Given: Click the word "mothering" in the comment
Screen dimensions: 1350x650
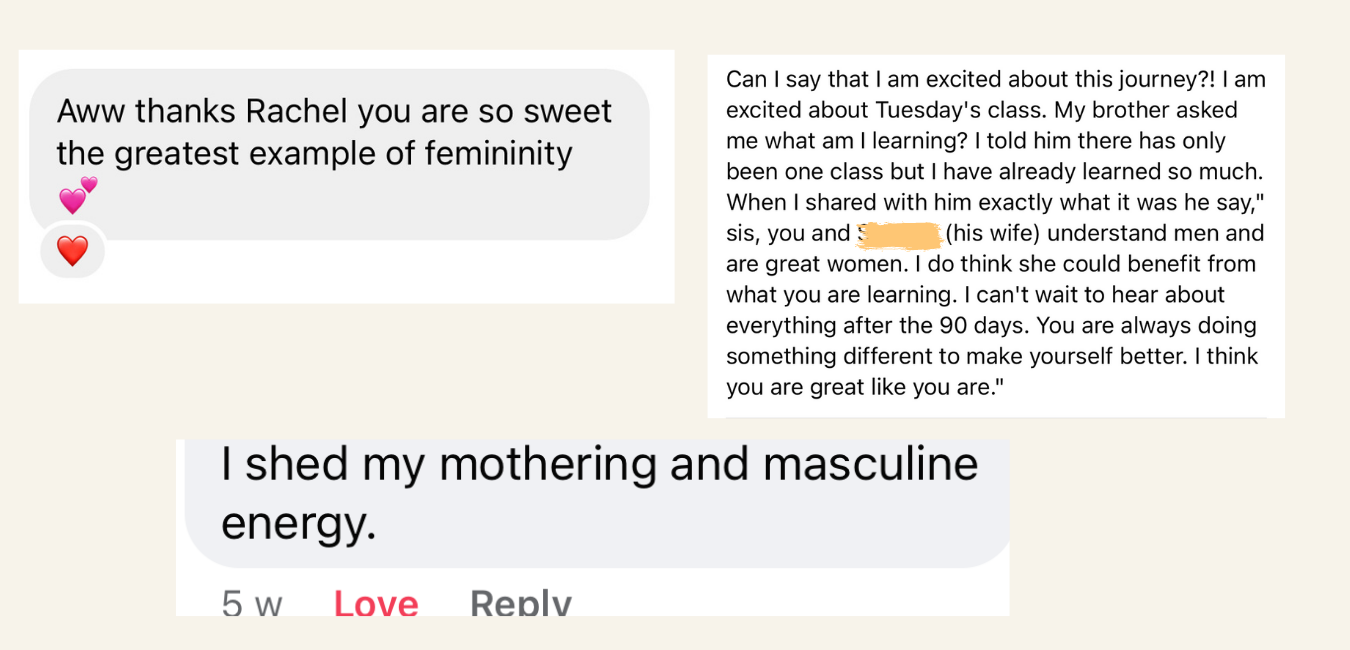Looking at the screenshot, I should 545,465.
